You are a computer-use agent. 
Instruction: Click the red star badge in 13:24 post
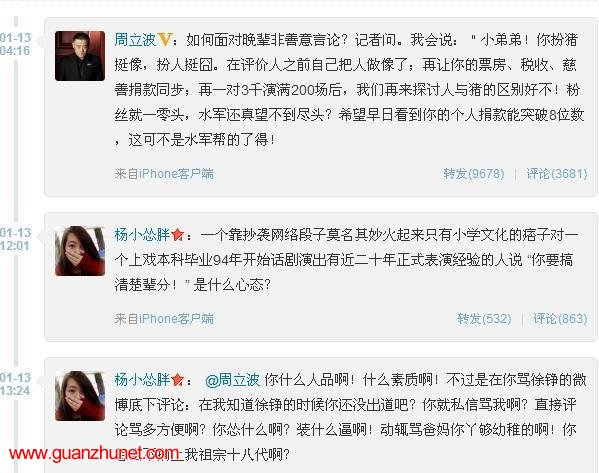tap(177, 379)
